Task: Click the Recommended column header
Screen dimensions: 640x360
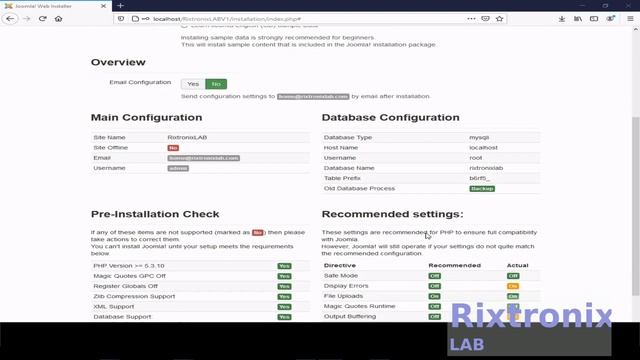Action: coord(454,265)
